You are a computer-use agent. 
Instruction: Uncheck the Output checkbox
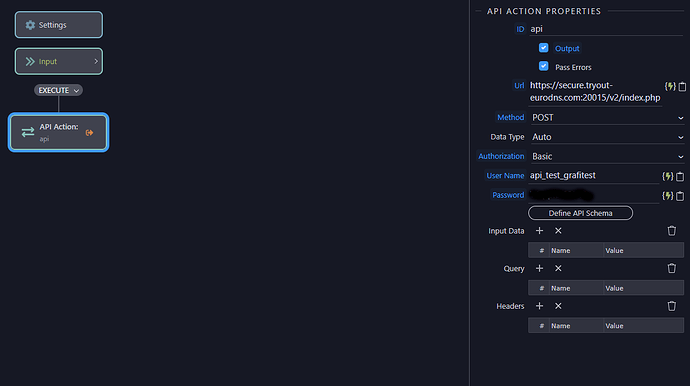tap(543, 48)
